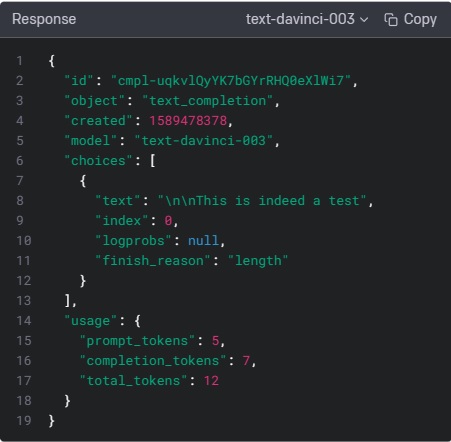Click the "completion_tokens" key
Viewport: 451px width, 442px height.
click(x=153, y=361)
